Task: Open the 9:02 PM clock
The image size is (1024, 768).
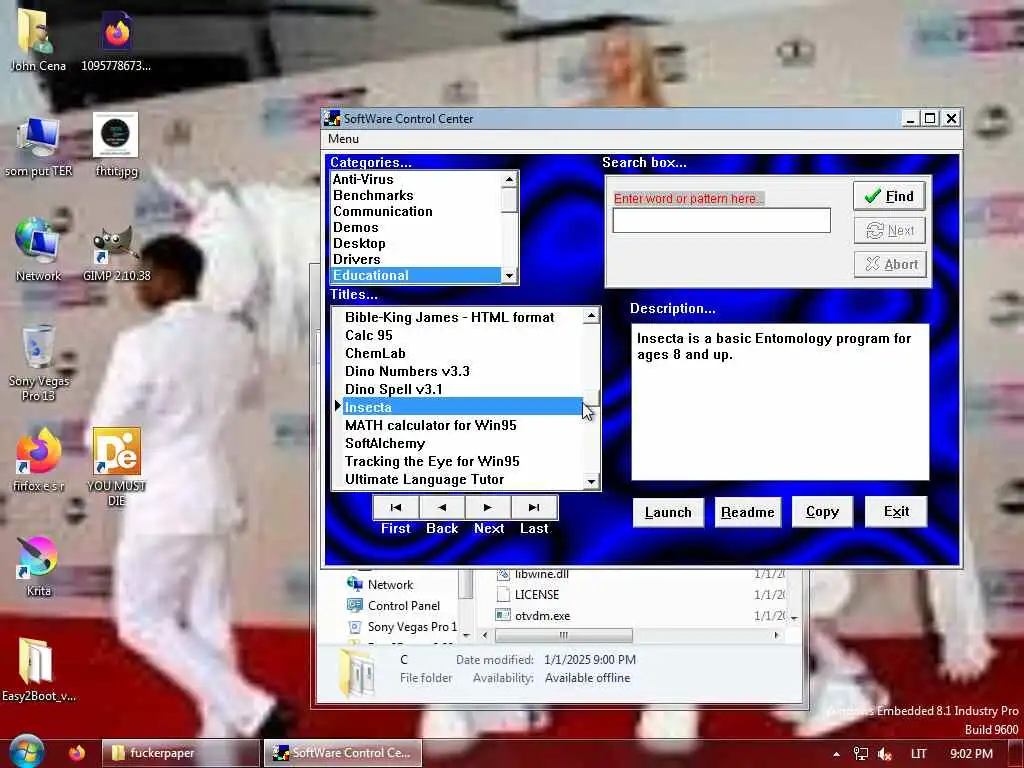Action: pos(971,754)
